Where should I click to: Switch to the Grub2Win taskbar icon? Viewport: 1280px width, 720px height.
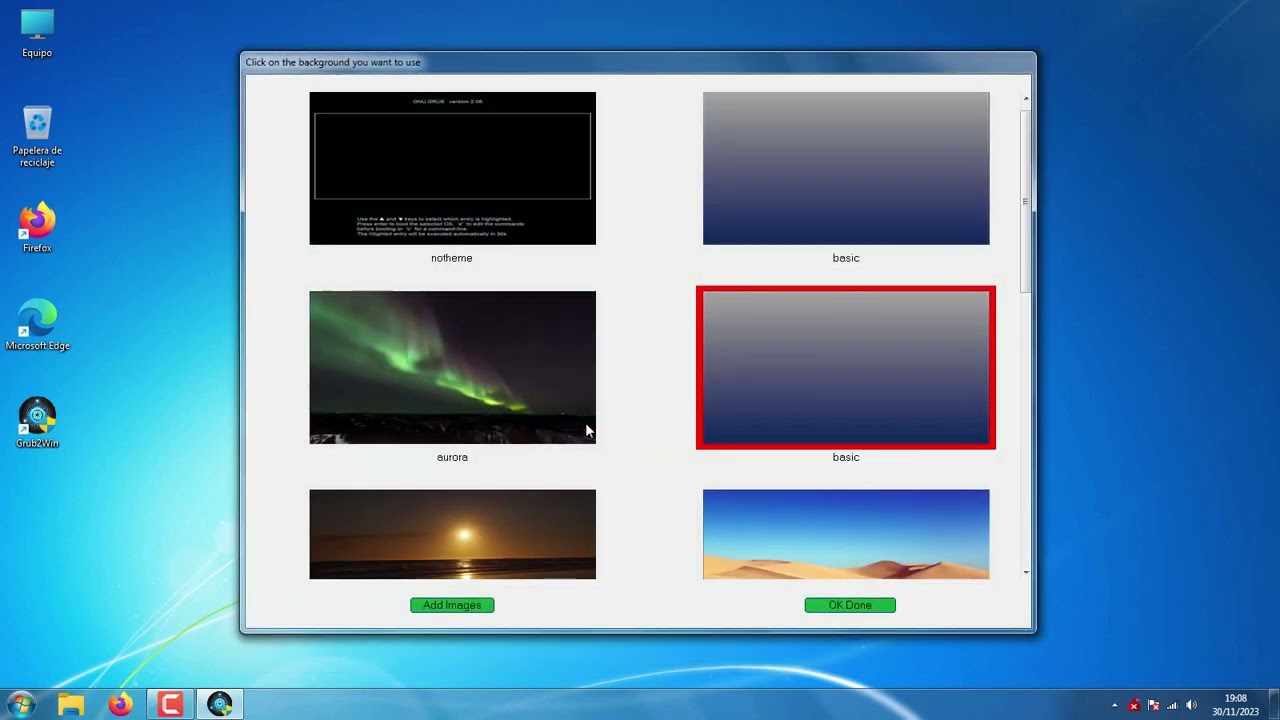click(x=220, y=704)
